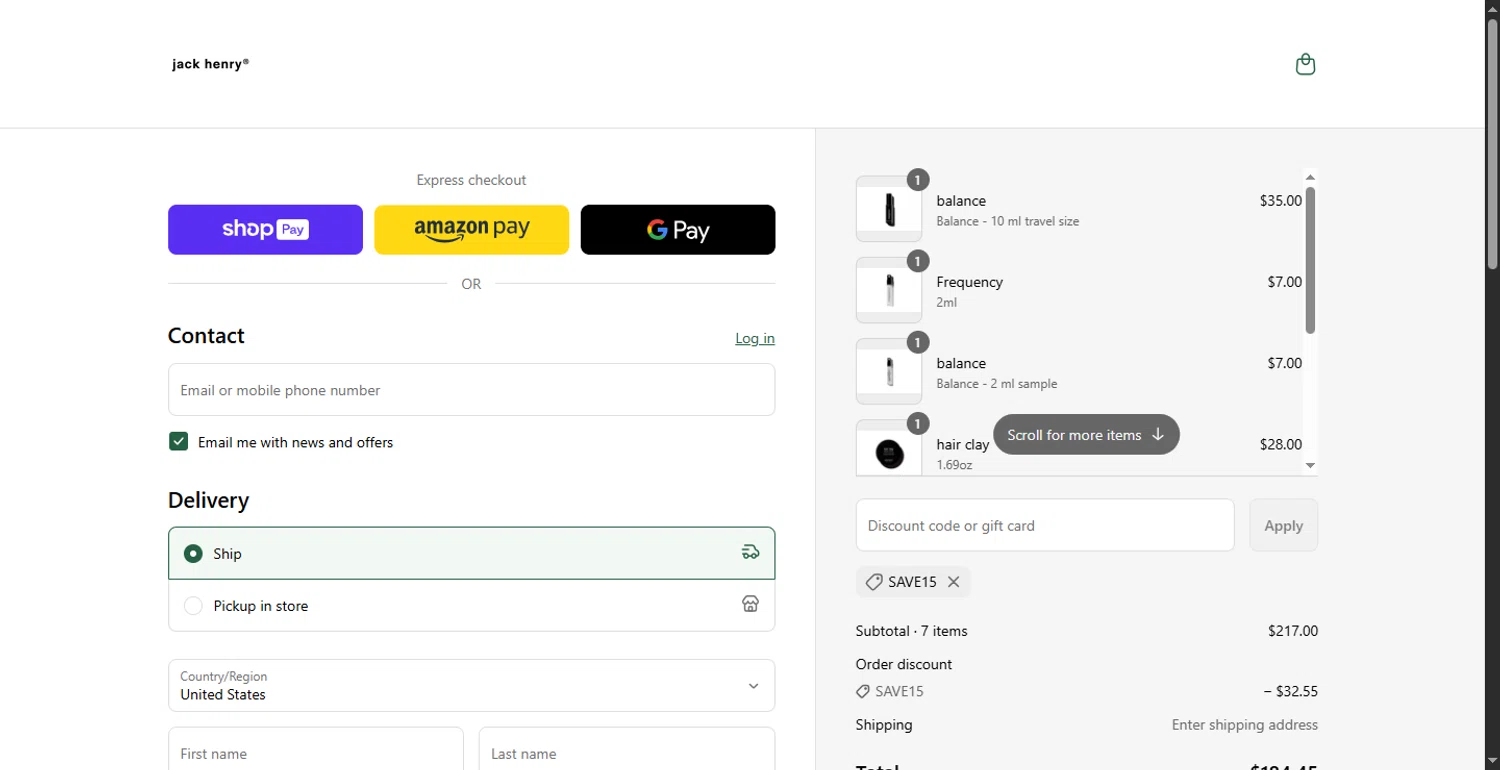The height and width of the screenshot is (770, 1500).
Task: Click the SAVE15 tag icon under Order discount
Action: [x=863, y=691]
